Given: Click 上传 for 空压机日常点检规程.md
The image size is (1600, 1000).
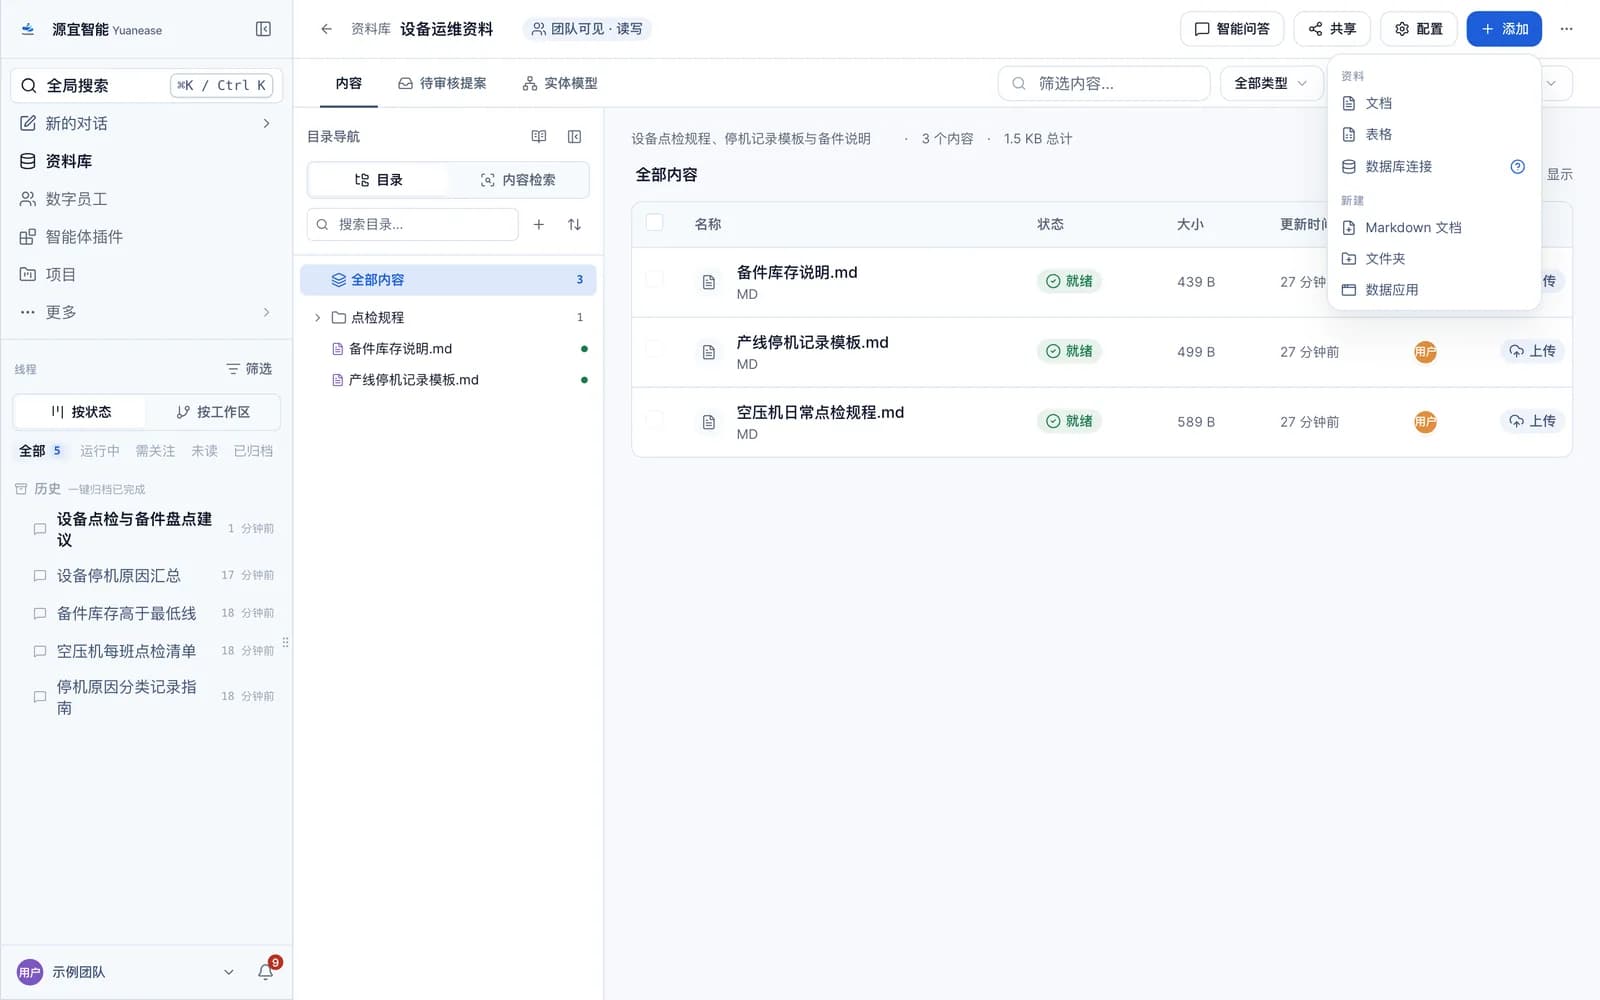Looking at the screenshot, I should [x=1532, y=421].
